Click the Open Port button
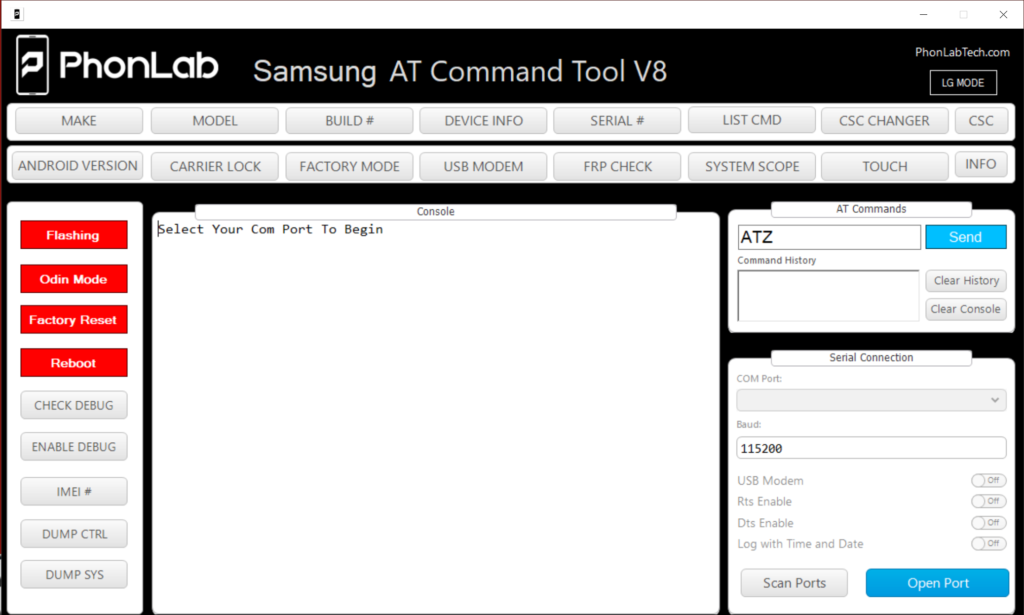Screen dimensions: 1024x615 point(937,583)
